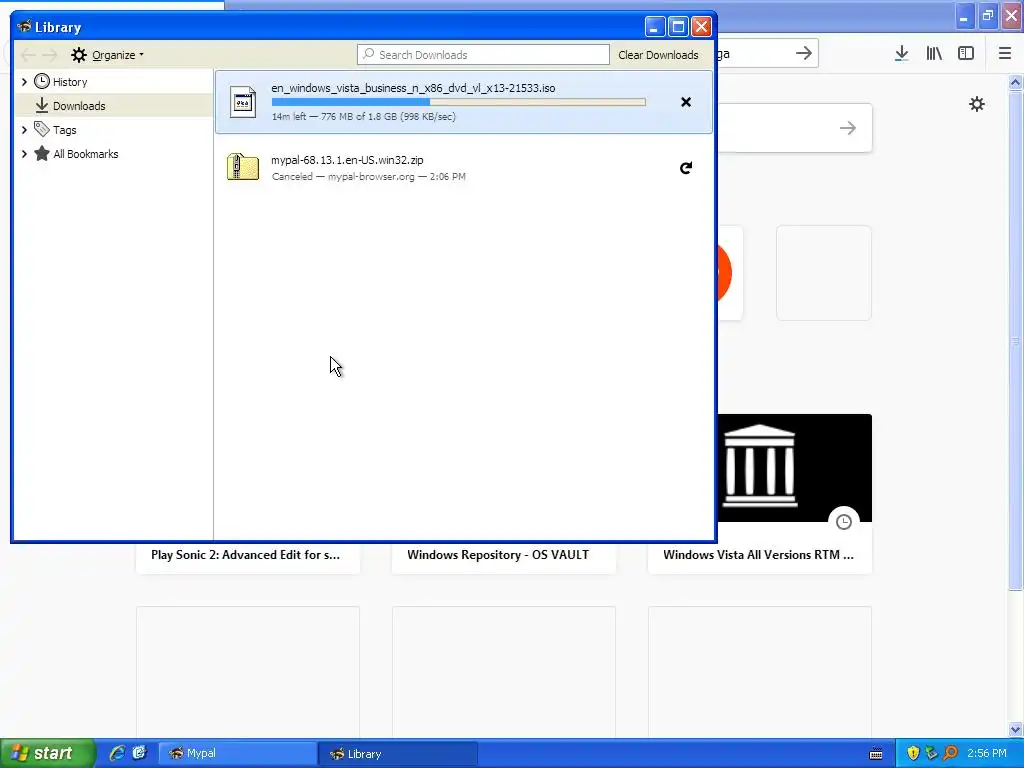This screenshot has height=768, width=1024.
Task: Click the go arrow in Mypal address bar
Action: 804,54
